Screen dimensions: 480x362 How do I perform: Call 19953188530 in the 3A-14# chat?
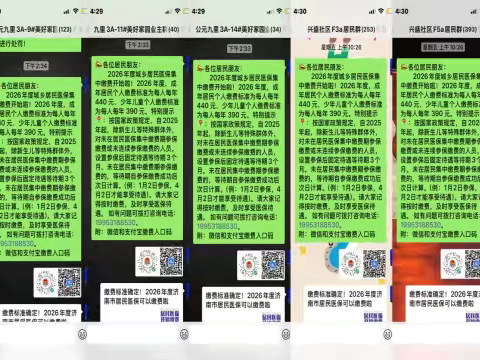217,226
